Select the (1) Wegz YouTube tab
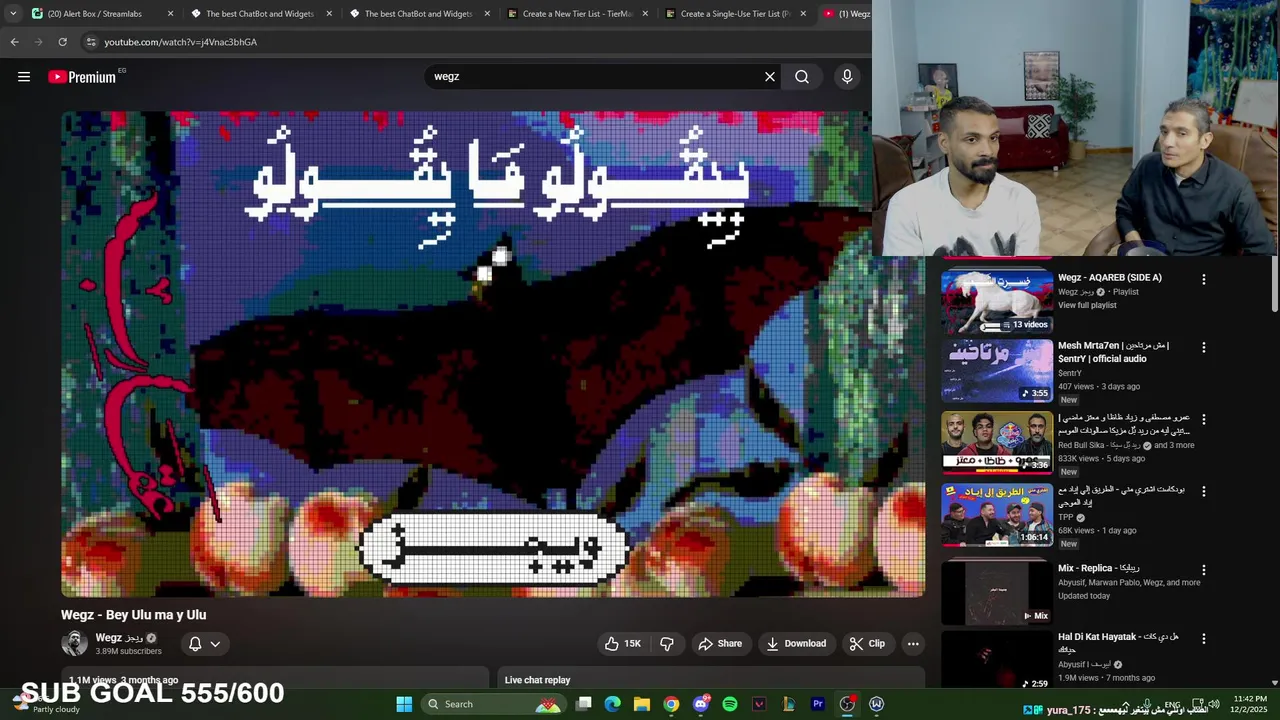Screen dimensions: 1280x720 [x=846, y=14]
